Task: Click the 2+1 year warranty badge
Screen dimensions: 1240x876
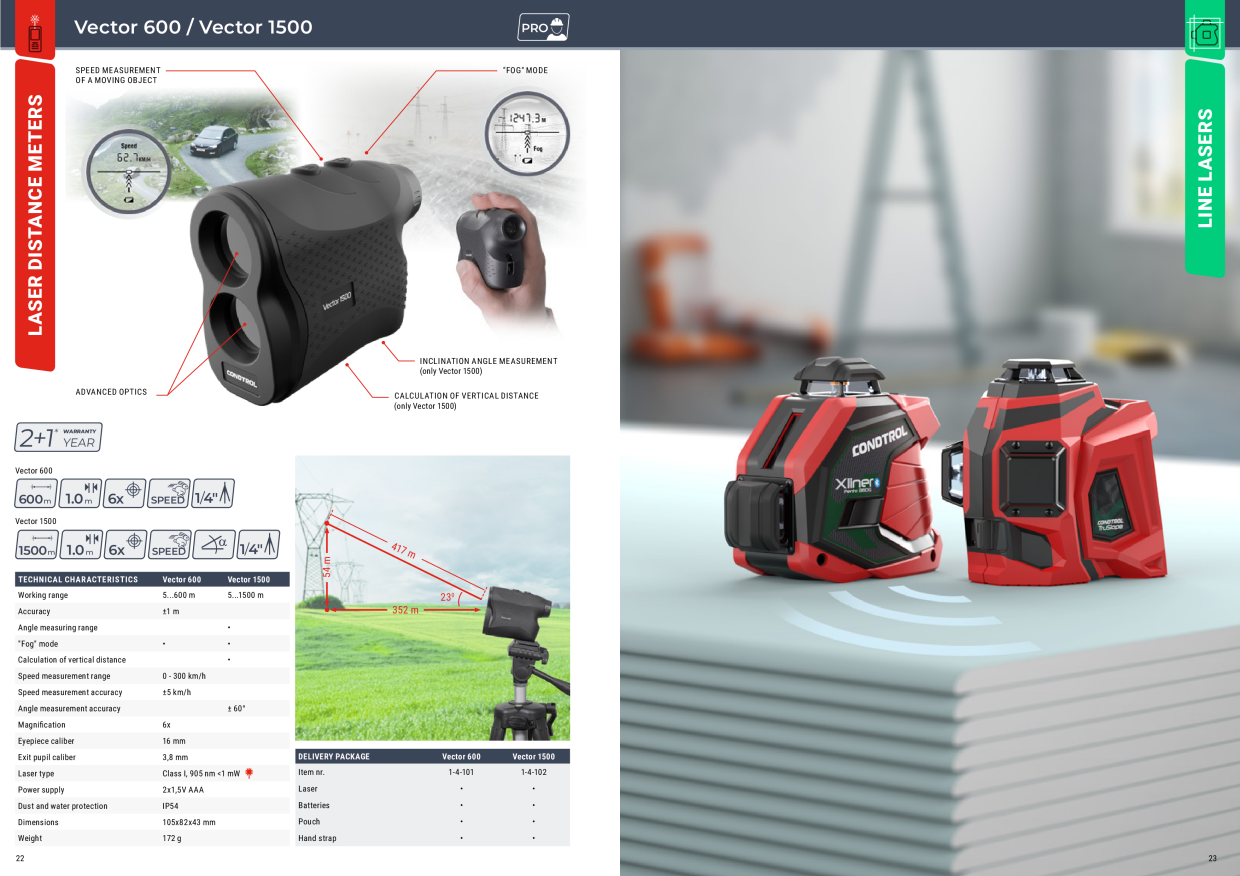Action: [58, 437]
